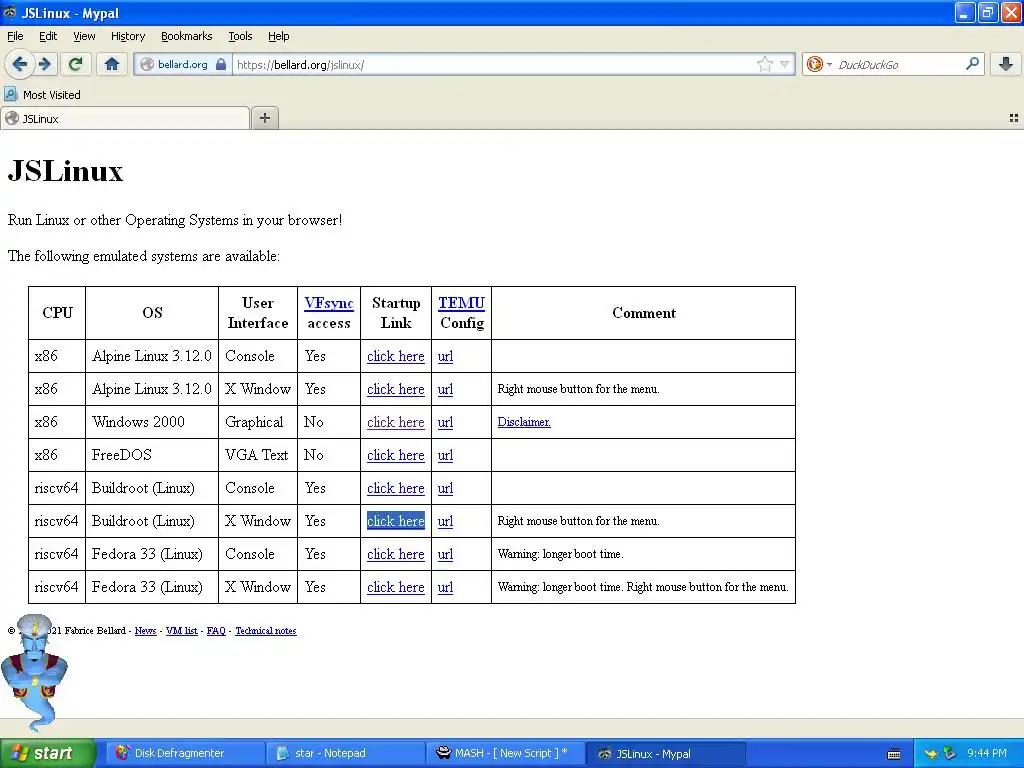Open the Technical notes footer link
This screenshot has height=768, width=1024.
click(266, 631)
